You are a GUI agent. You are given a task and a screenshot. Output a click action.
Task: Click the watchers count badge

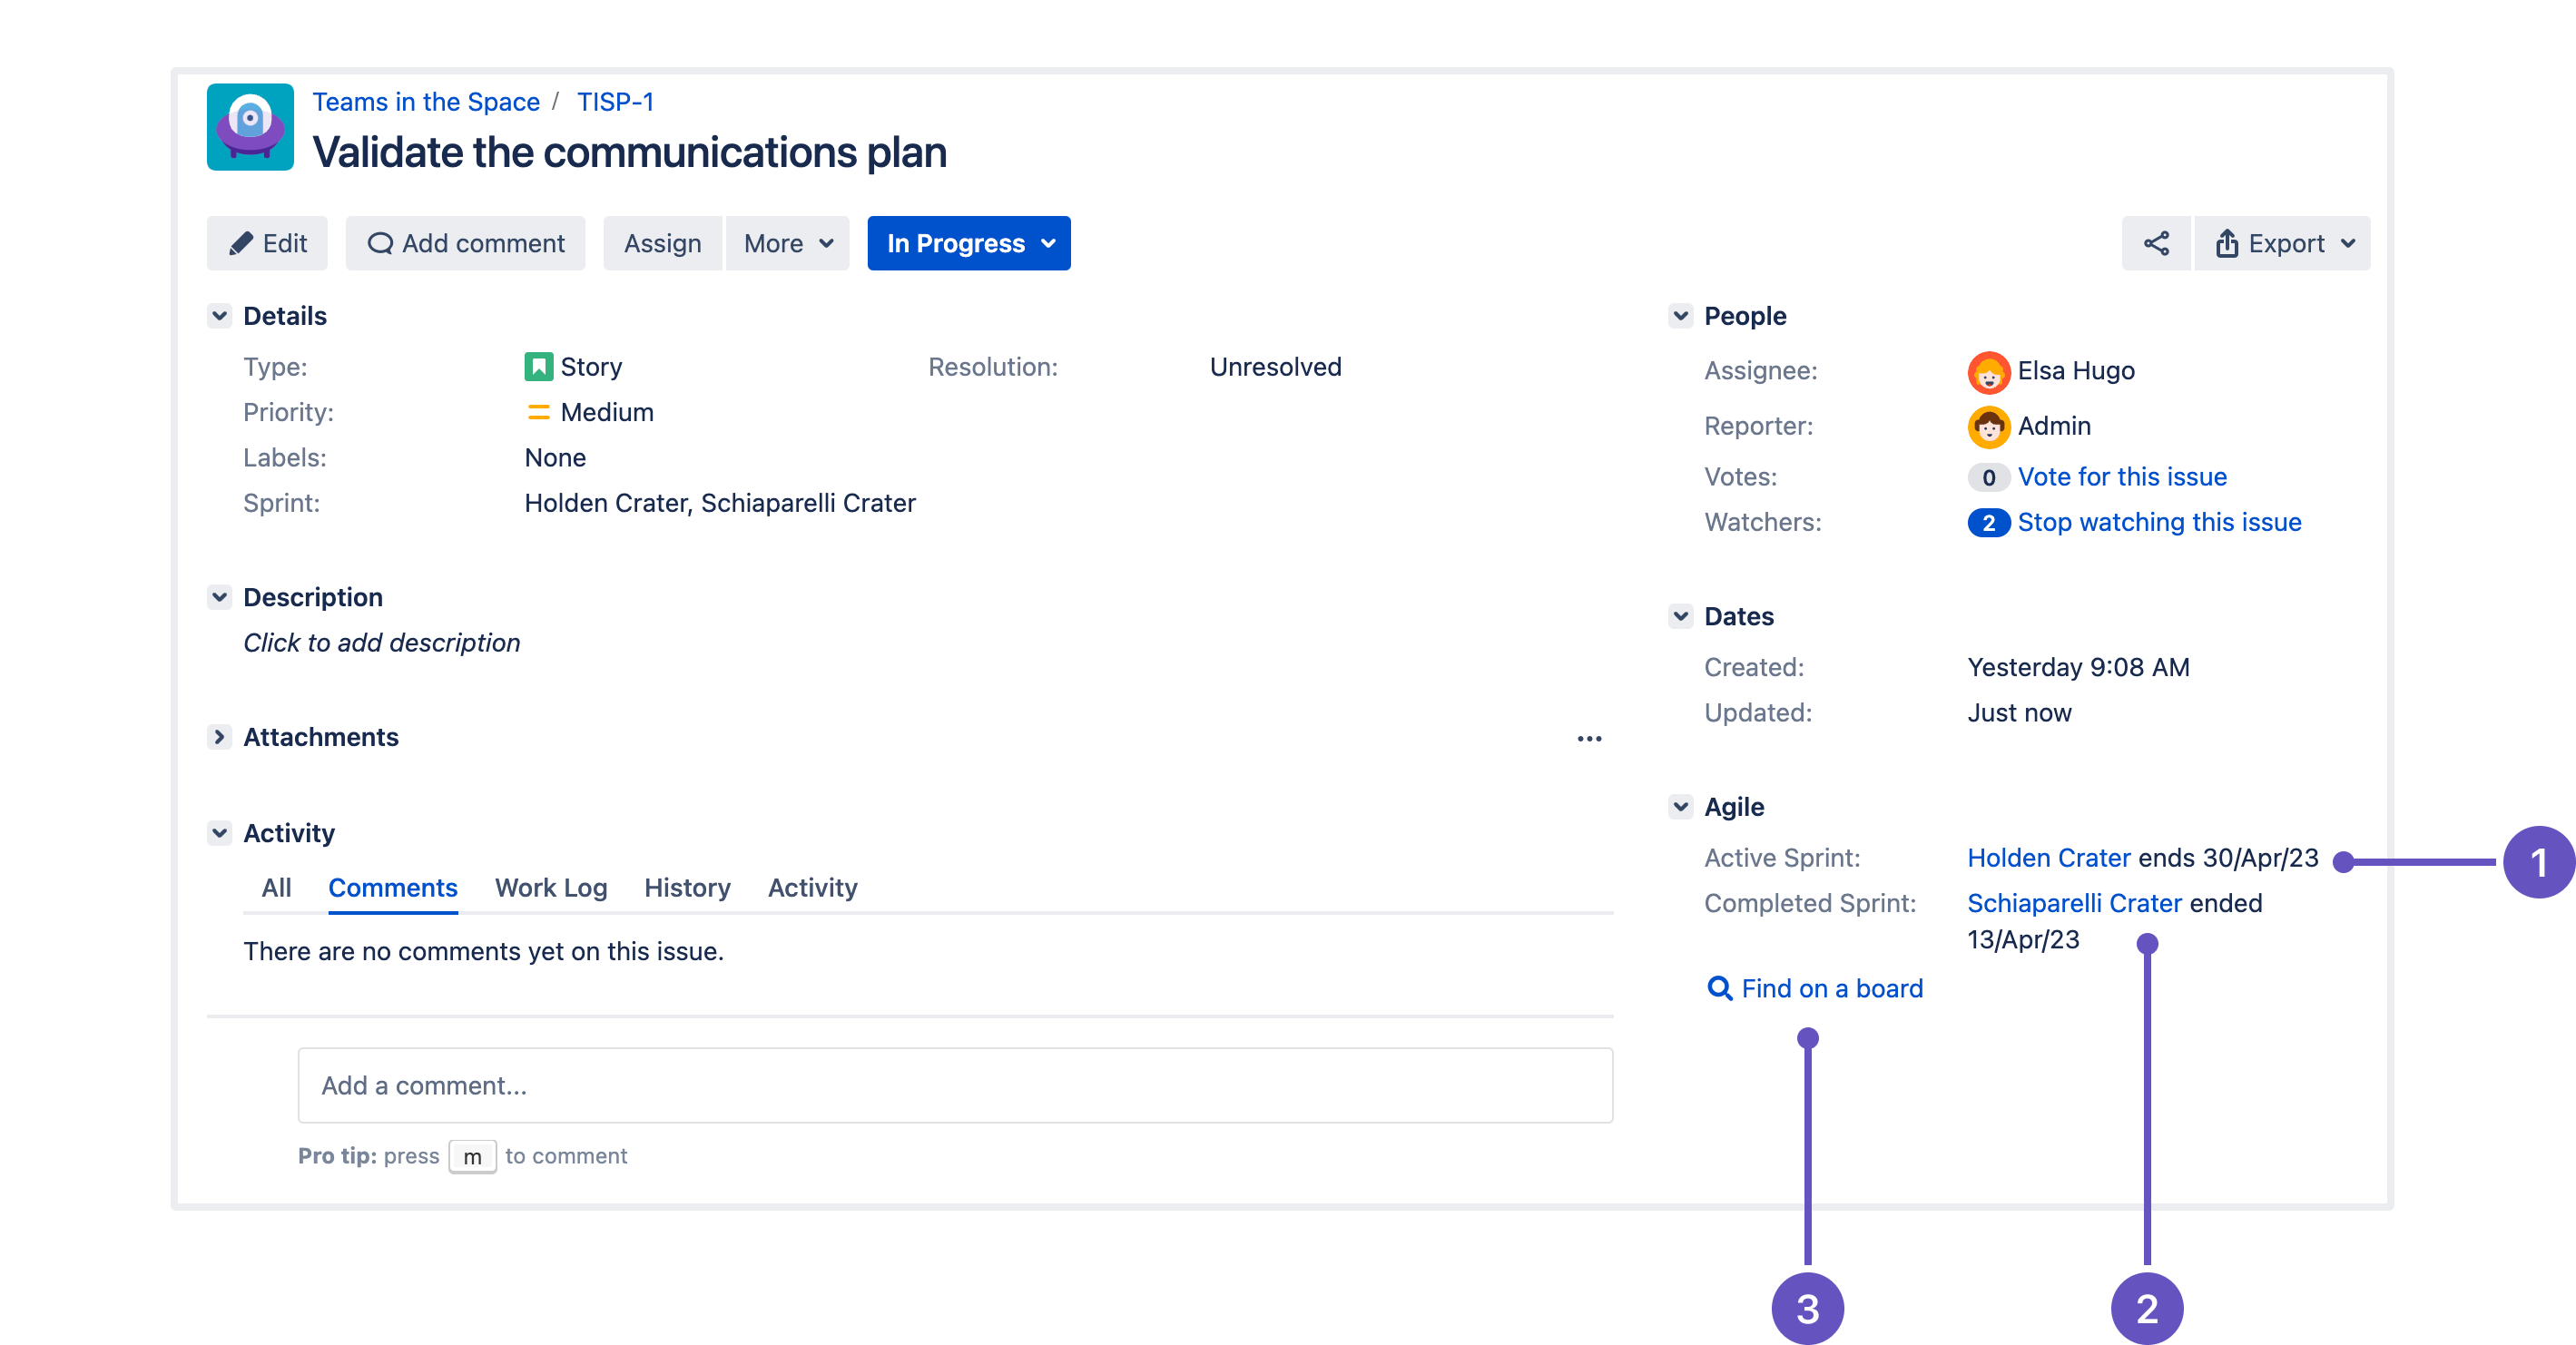(1987, 523)
